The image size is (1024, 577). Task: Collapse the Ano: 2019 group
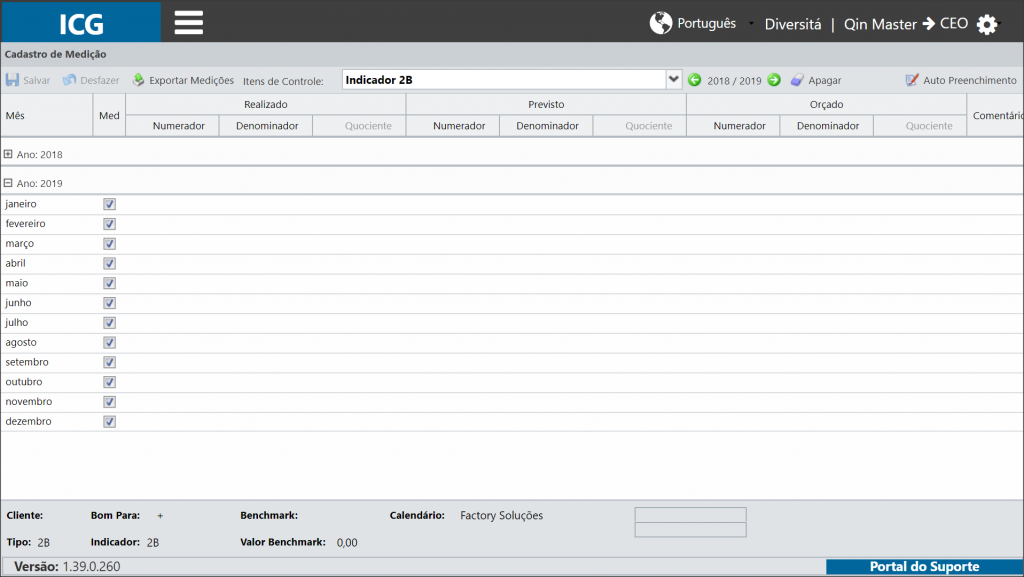8,183
